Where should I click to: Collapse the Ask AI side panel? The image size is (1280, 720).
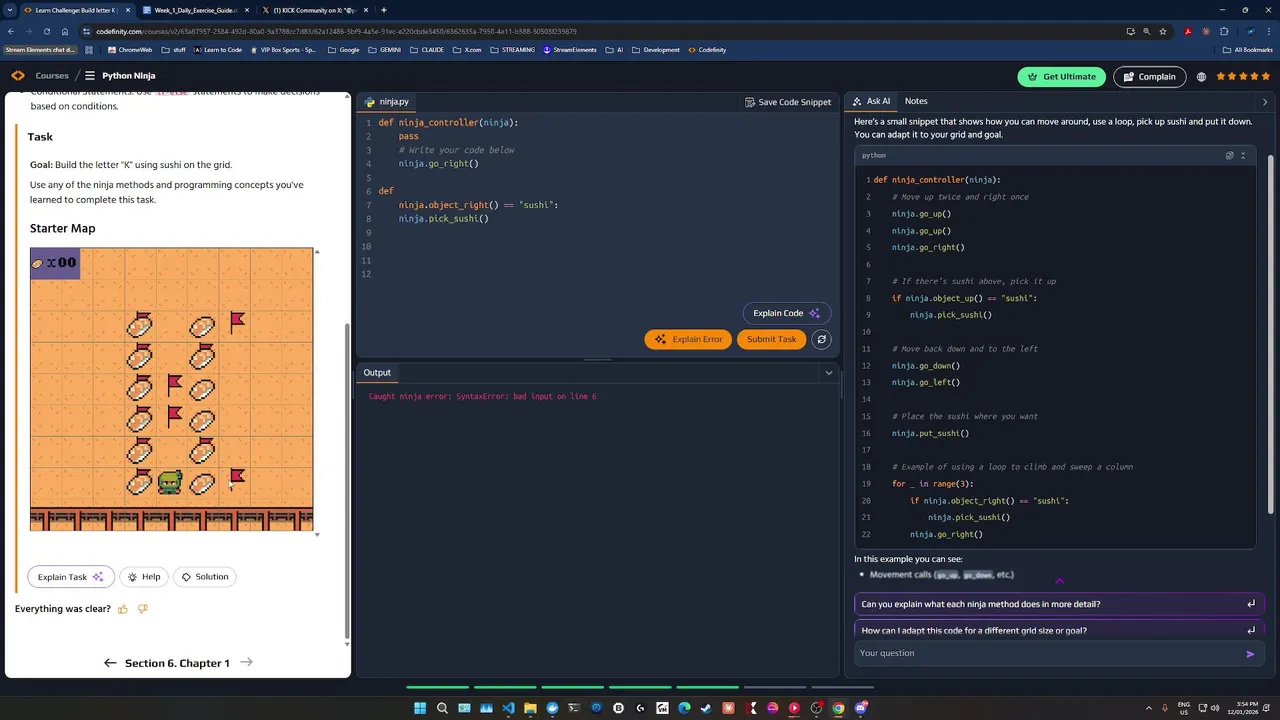pos(1265,102)
